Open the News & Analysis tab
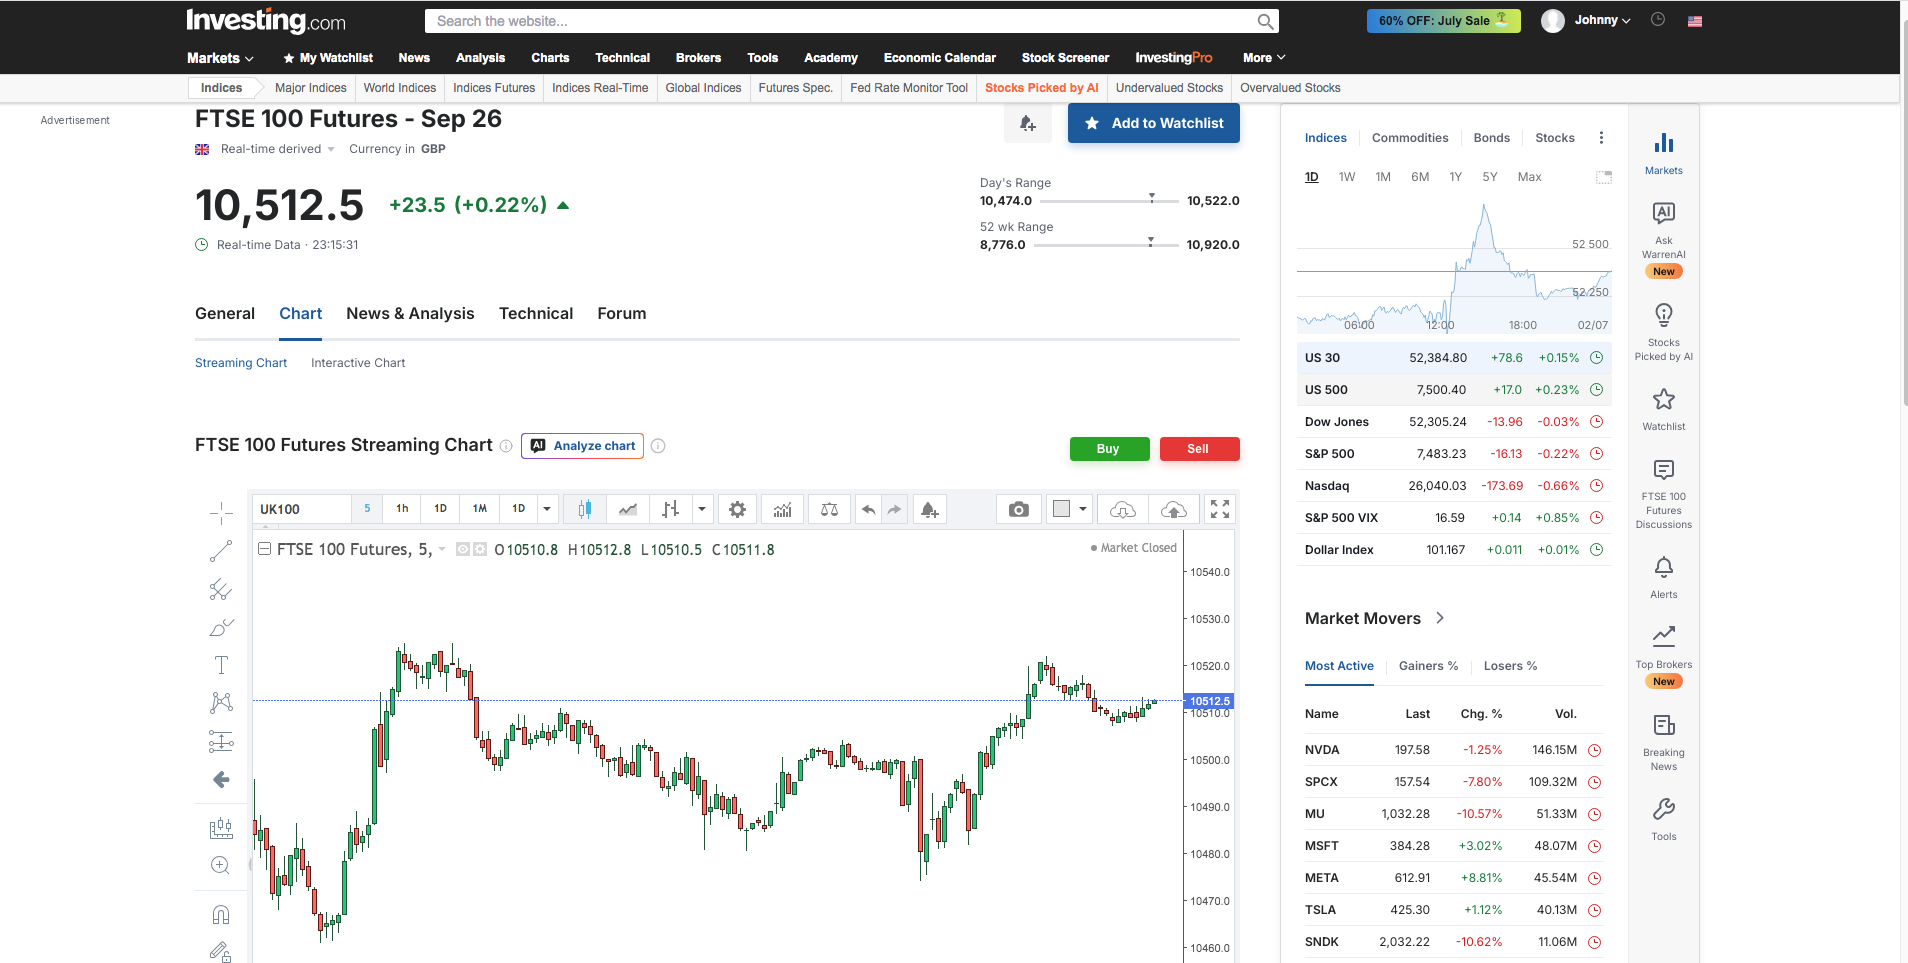Screen dimensions: 1908x963 click(410, 314)
